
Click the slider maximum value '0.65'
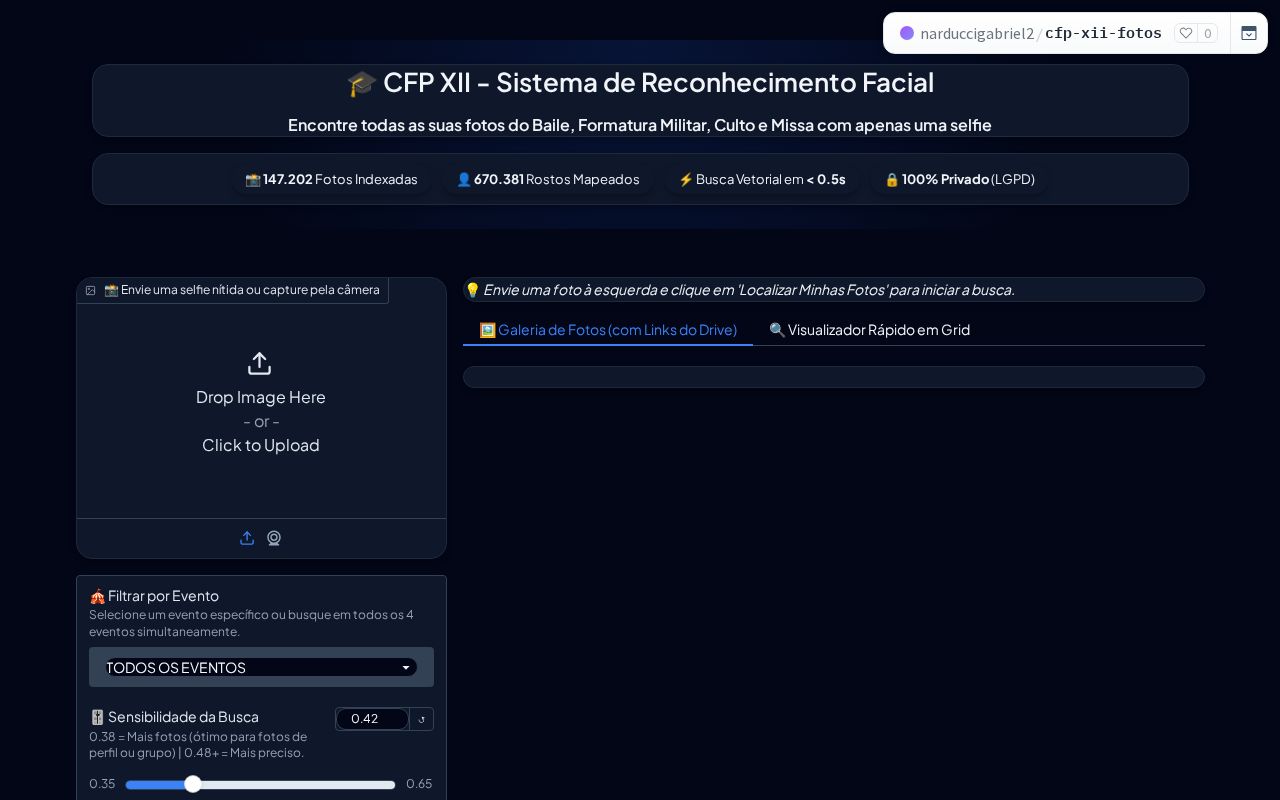pyautogui.click(x=419, y=784)
